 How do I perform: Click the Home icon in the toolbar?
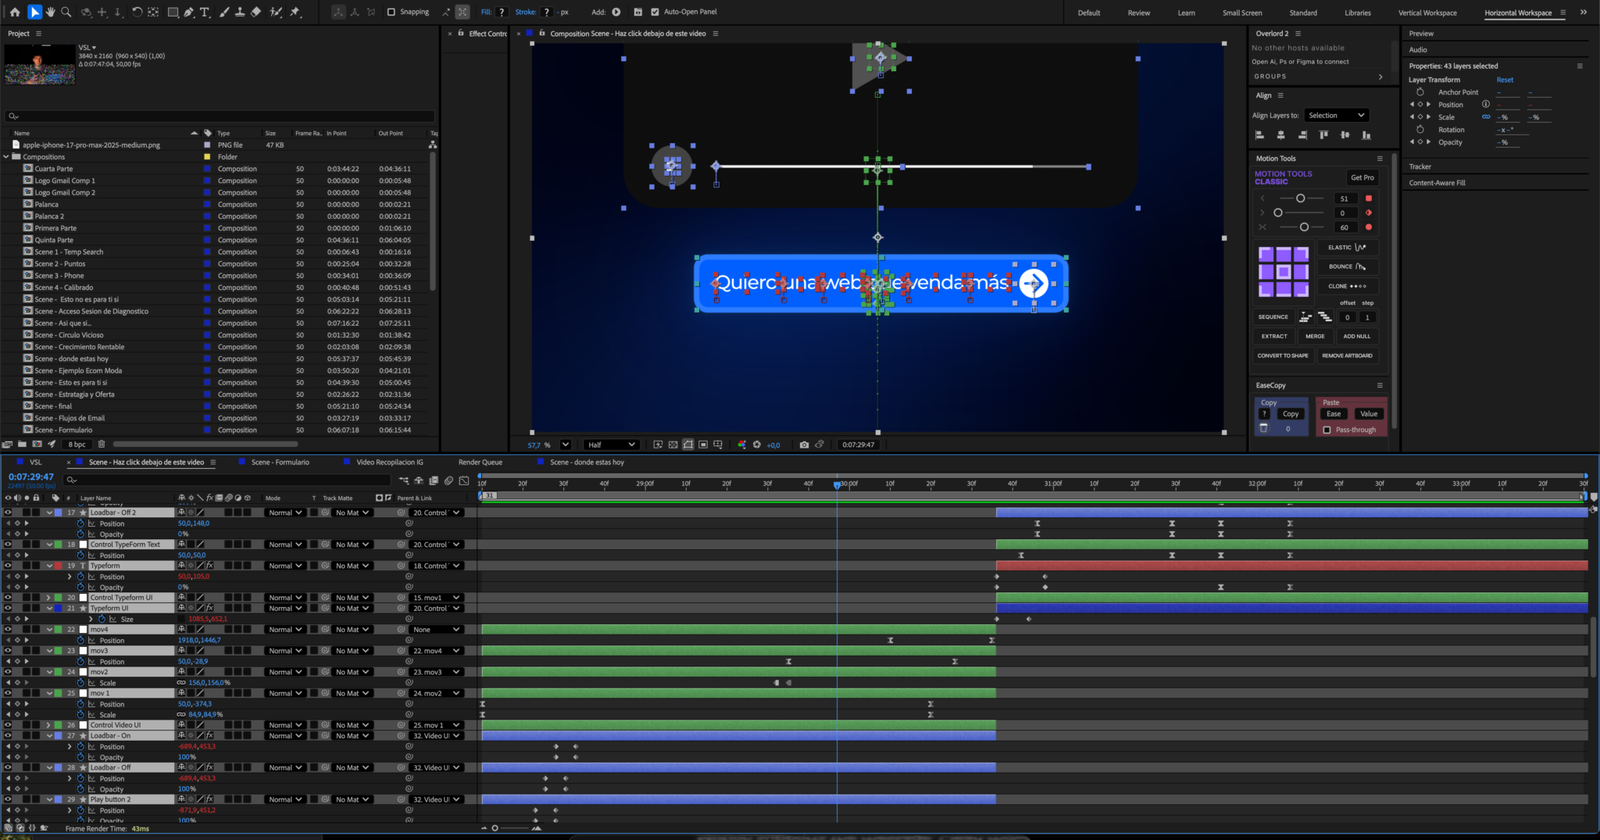pyautogui.click(x=14, y=12)
